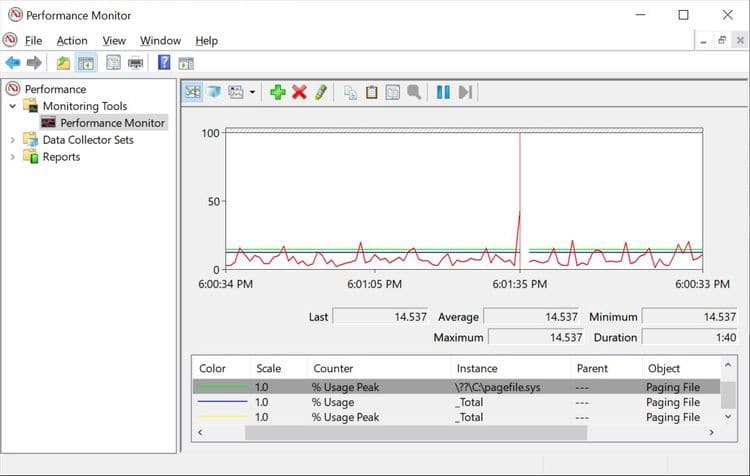750x476 pixels.
Task: Click the Back arrow in the top toolbar
Action: pyautogui.click(x=13, y=63)
